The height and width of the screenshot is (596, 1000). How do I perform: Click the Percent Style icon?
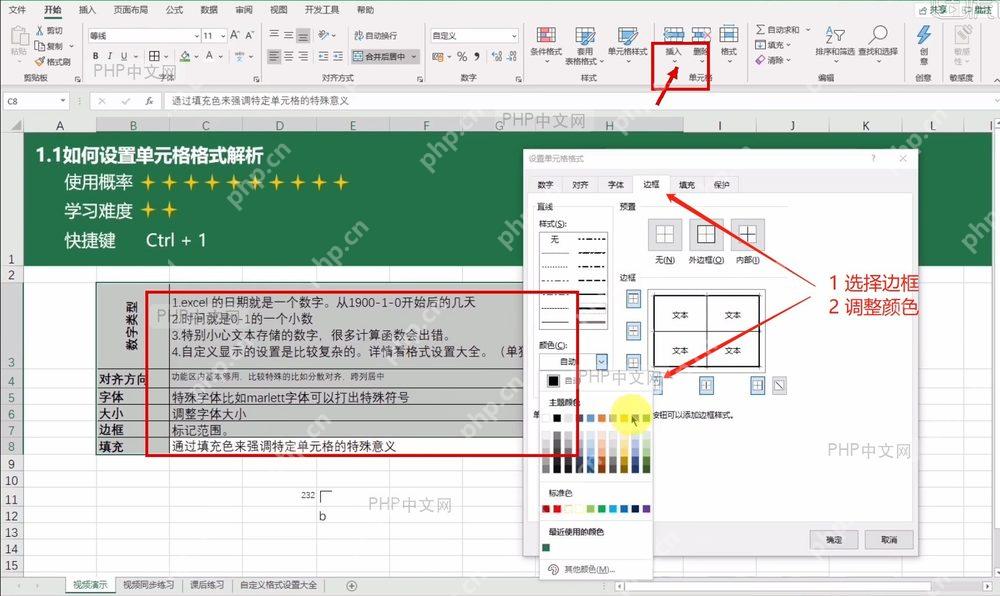[x=462, y=57]
